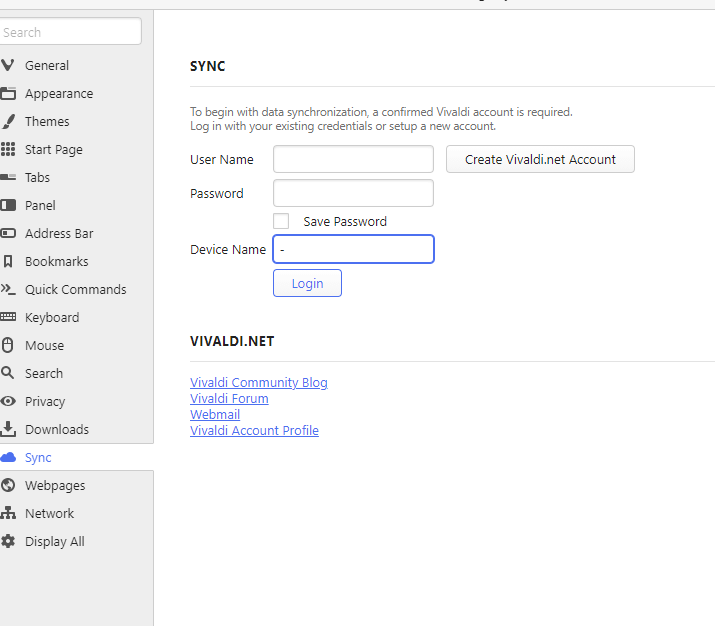The height and width of the screenshot is (626, 715).
Task: Click the settings Search box
Action: [x=70, y=32]
